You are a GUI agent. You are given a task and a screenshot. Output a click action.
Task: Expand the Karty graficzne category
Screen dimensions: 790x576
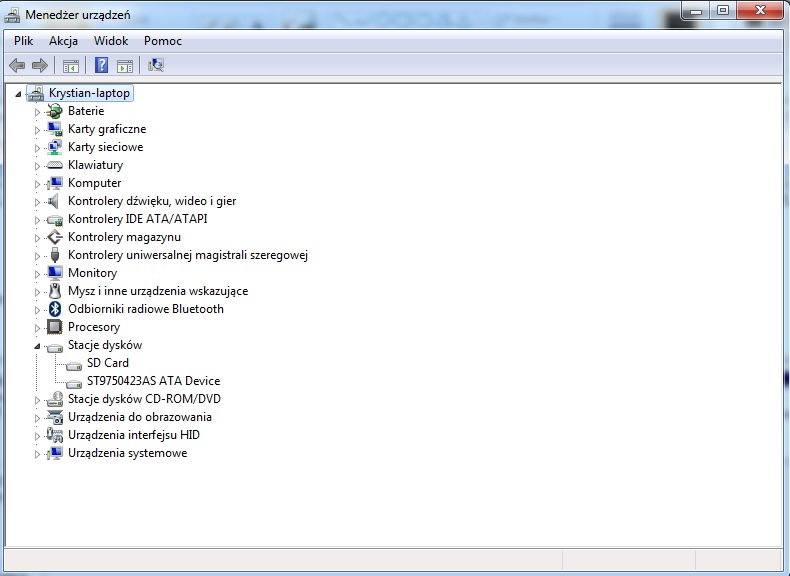[x=37, y=130]
